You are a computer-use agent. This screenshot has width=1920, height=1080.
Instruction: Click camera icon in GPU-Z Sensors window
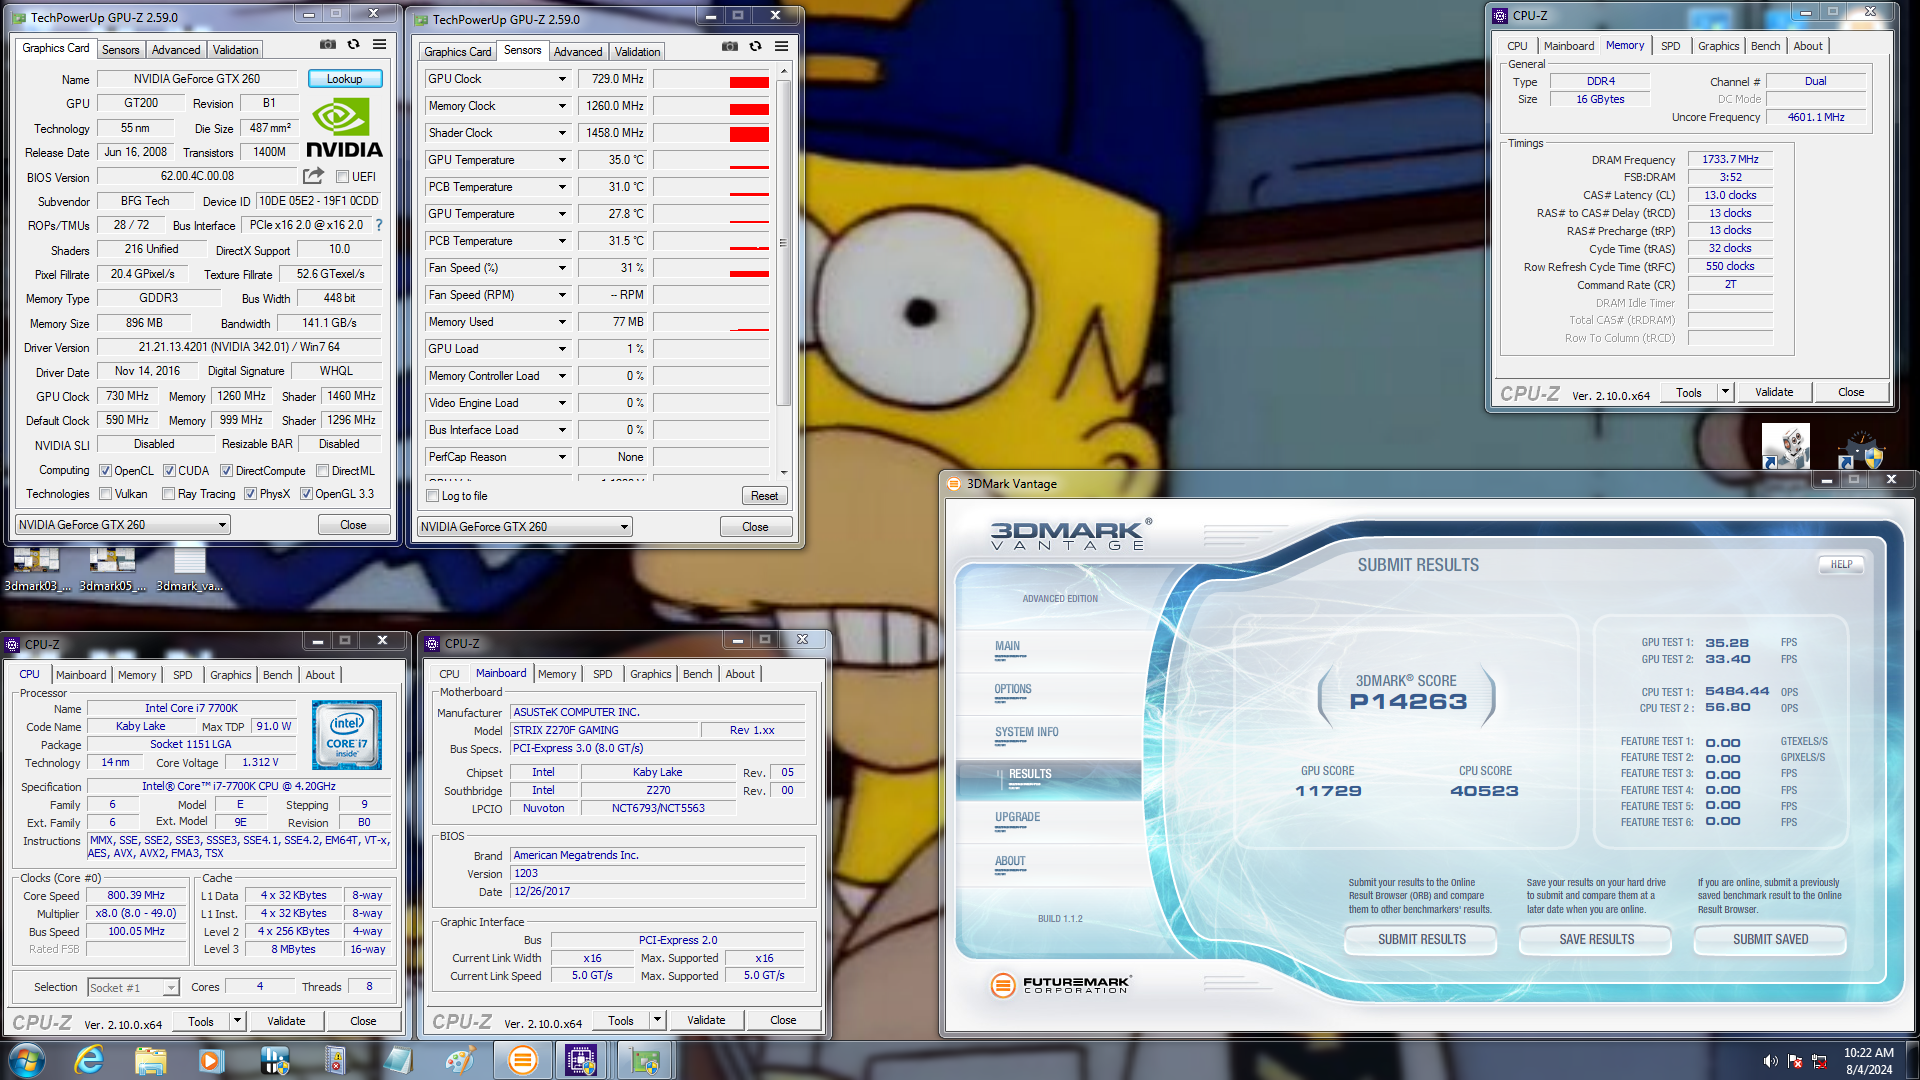coord(730,47)
